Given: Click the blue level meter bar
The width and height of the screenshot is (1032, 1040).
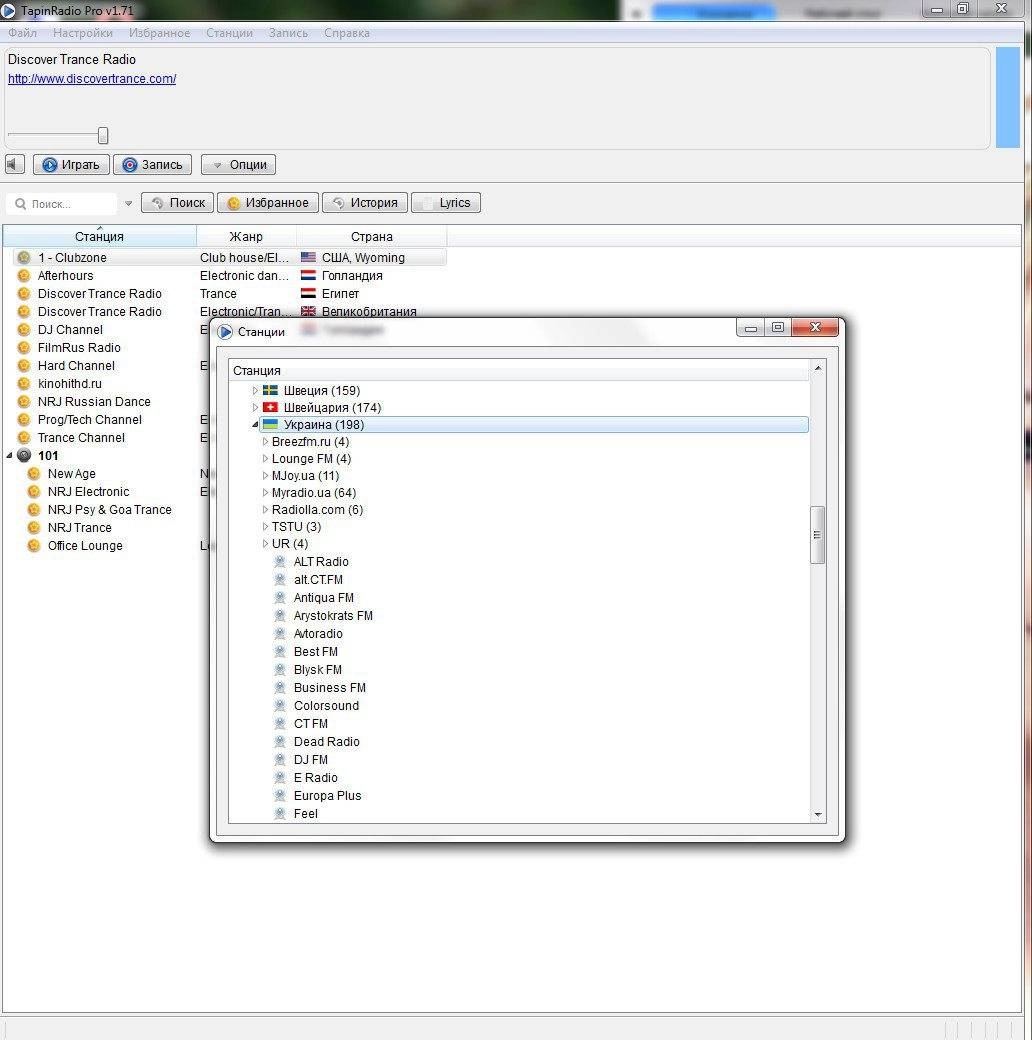Looking at the screenshot, I should click(1007, 97).
